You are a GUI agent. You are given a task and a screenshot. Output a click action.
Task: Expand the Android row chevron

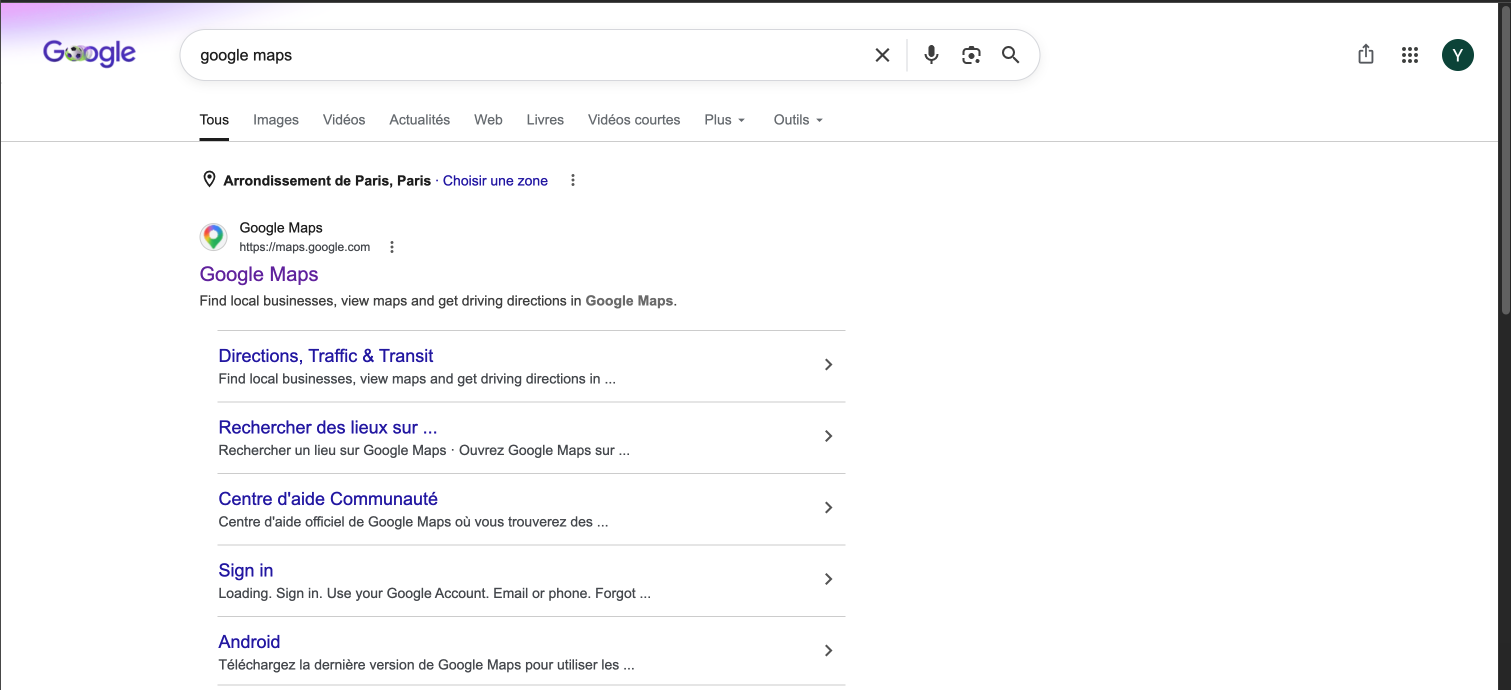point(828,651)
